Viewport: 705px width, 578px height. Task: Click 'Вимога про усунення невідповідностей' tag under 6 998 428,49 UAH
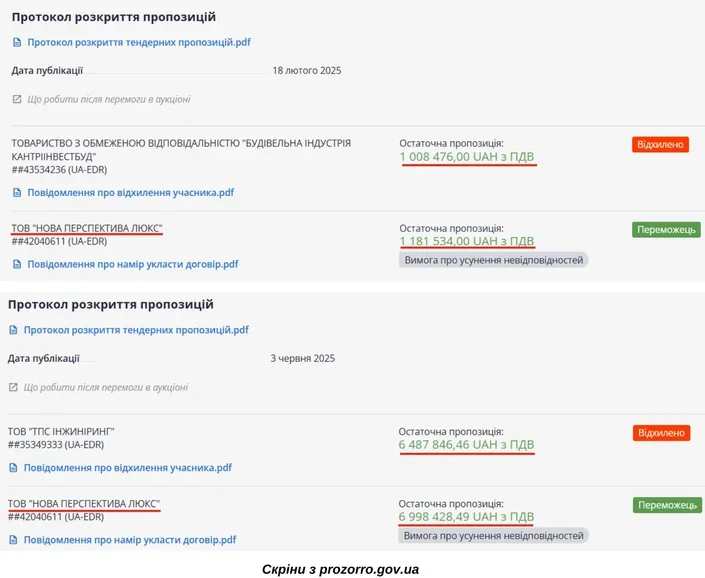click(494, 536)
